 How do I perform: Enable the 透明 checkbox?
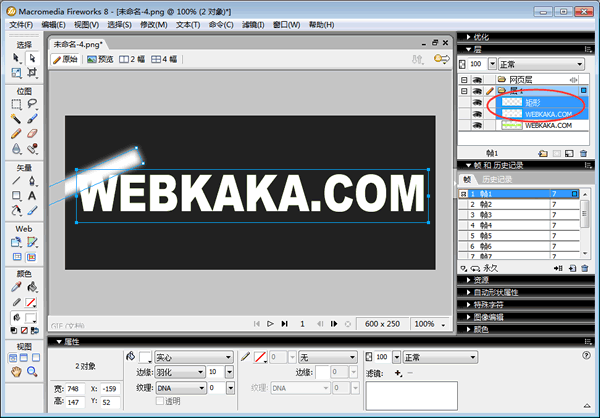(x=160, y=401)
